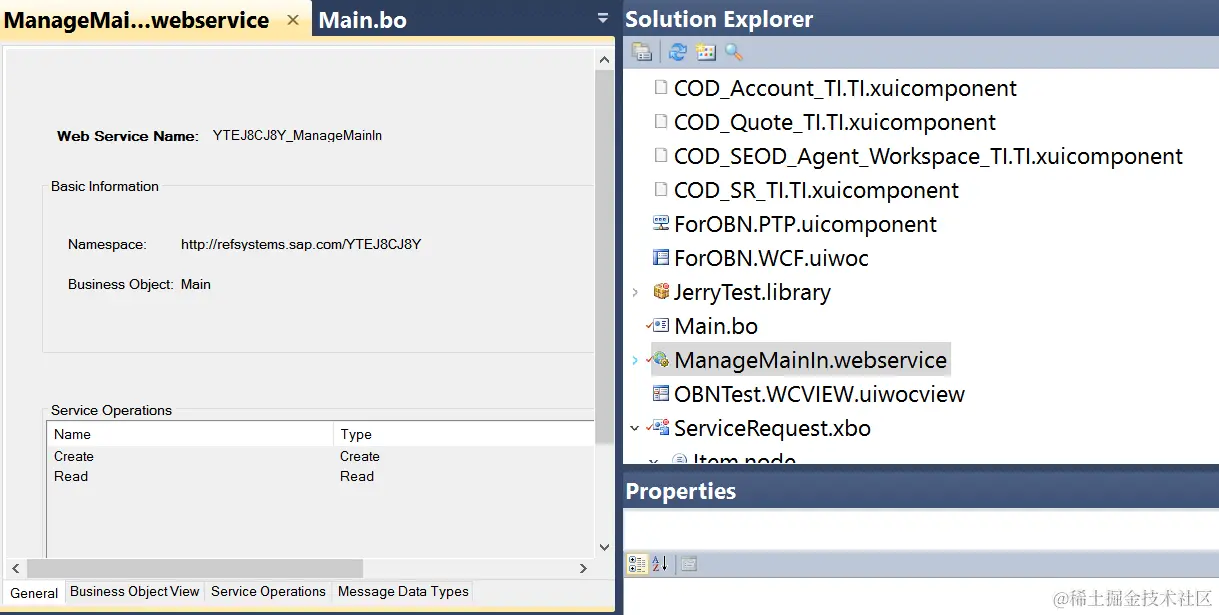Select ServiceRequest.xbo in the tree

click(772, 428)
